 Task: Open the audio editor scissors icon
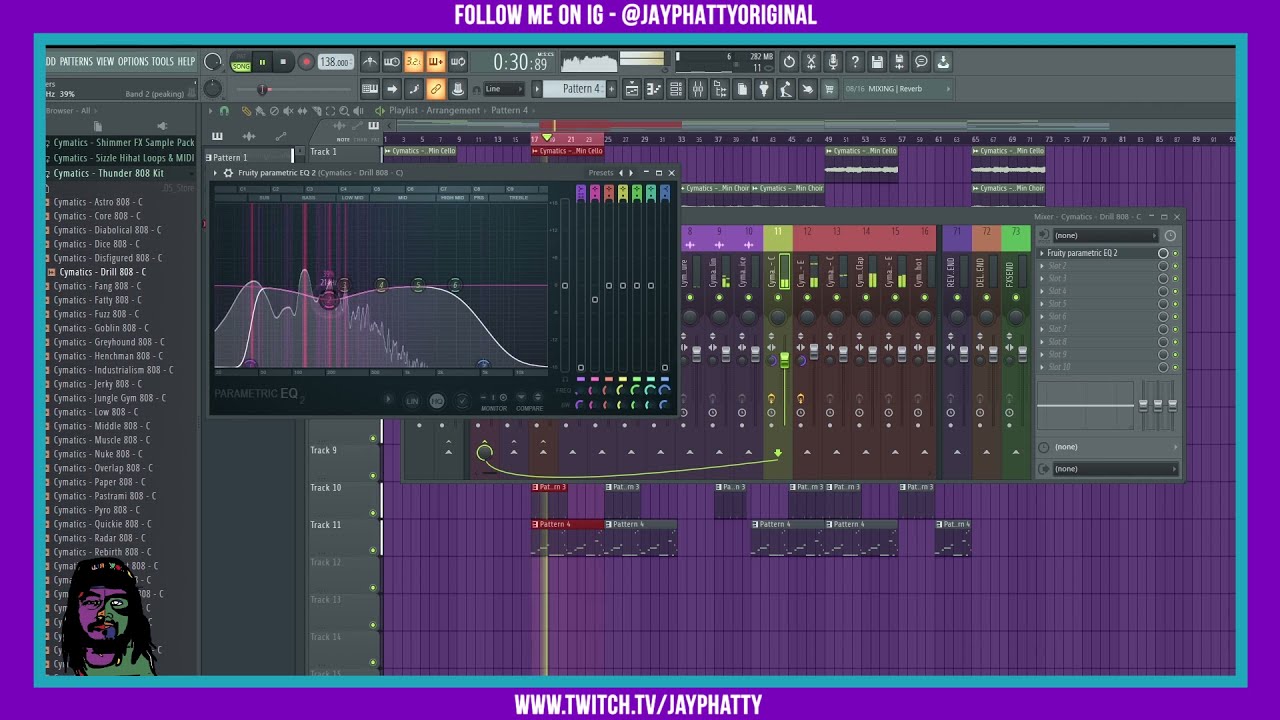(x=811, y=62)
